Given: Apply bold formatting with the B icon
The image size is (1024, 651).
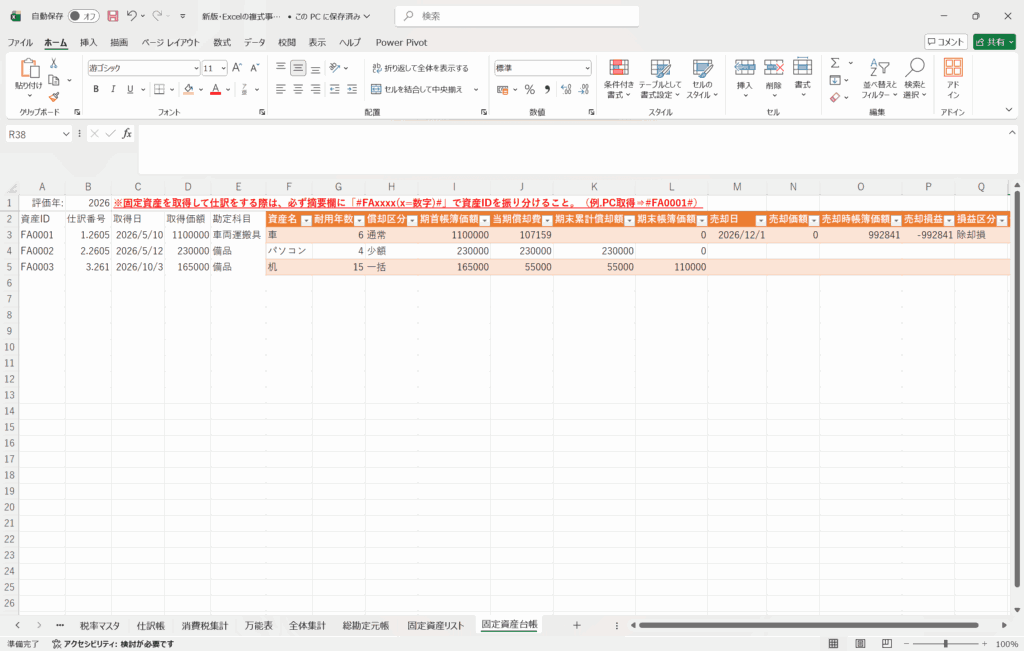Looking at the screenshot, I should 97,89.
